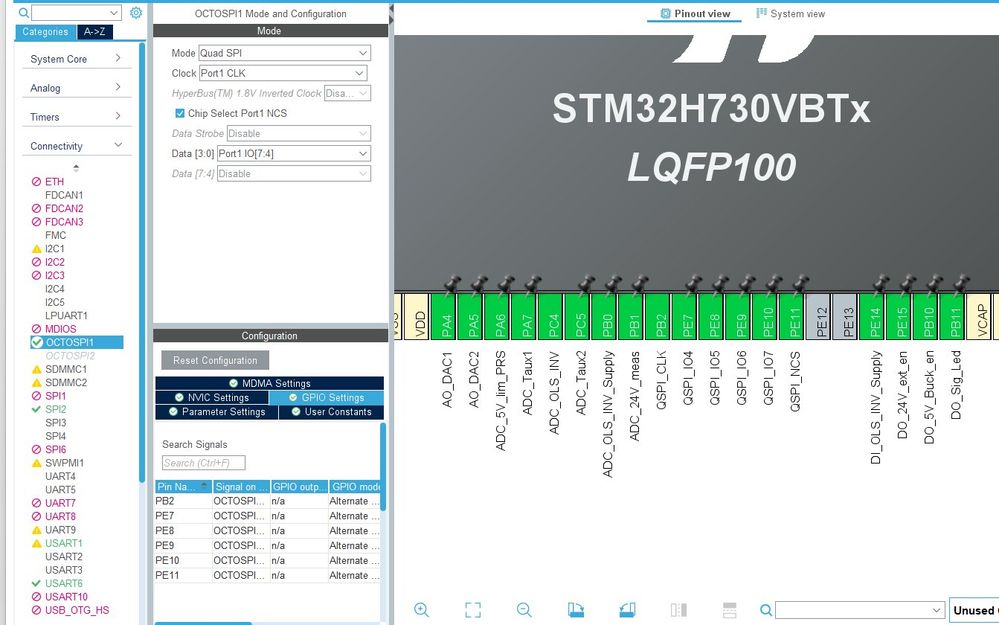Open the settings gear in the search bar
This screenshot has height=625, width=999.
pyautogui.click(x=136, y=13)
